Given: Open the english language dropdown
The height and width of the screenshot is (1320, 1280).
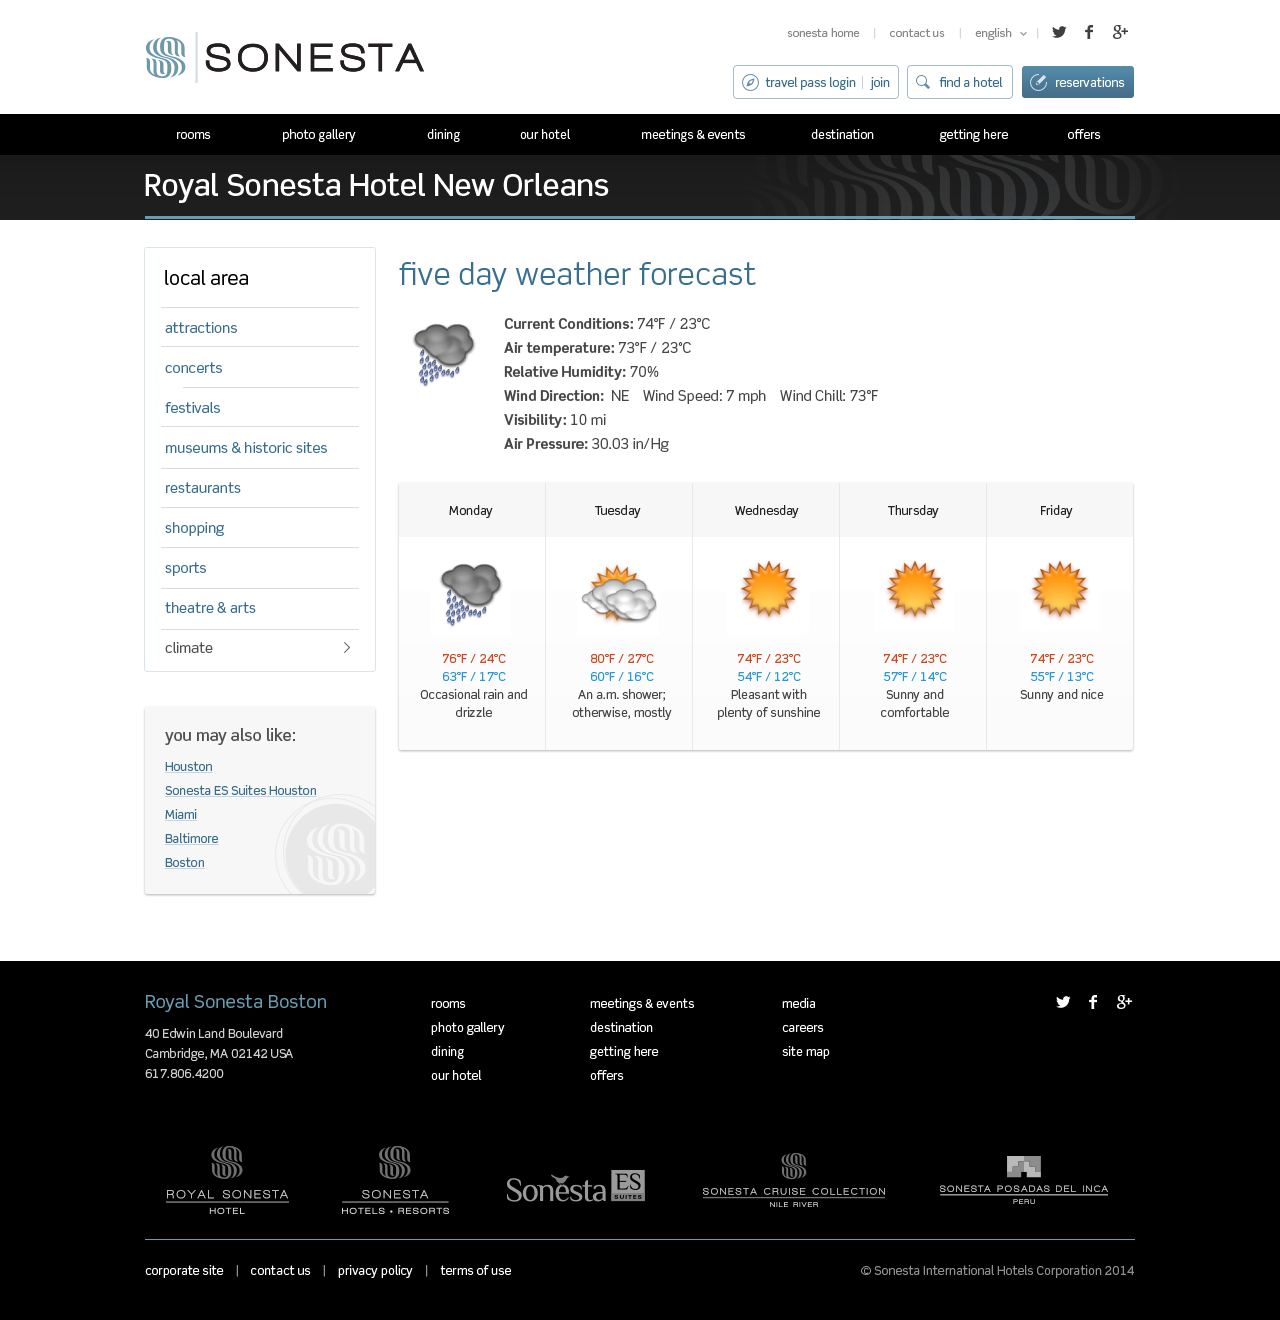Looking at the screenshot, I should pyautogui.click(x=1001, y=33).
